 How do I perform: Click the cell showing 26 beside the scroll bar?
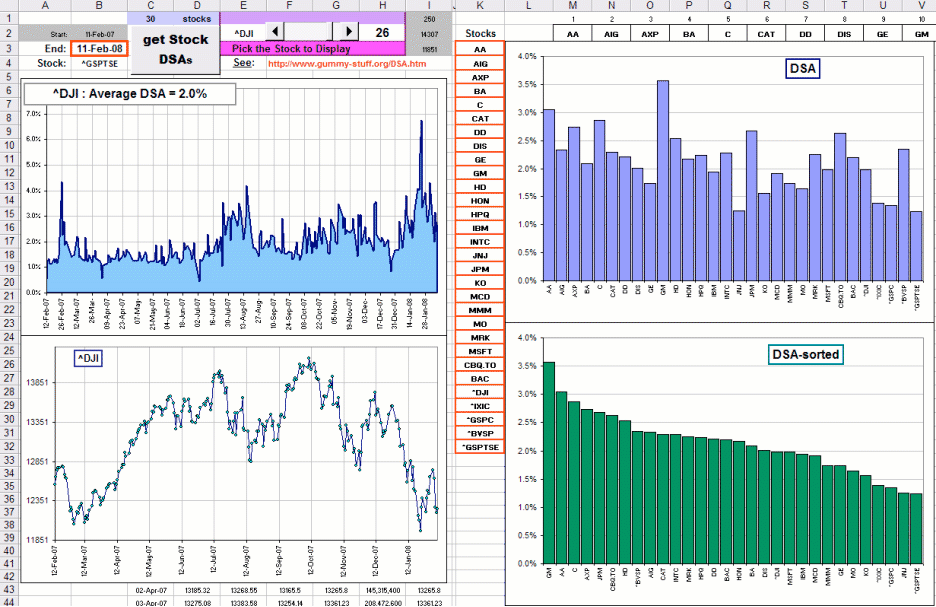[382, 32]
